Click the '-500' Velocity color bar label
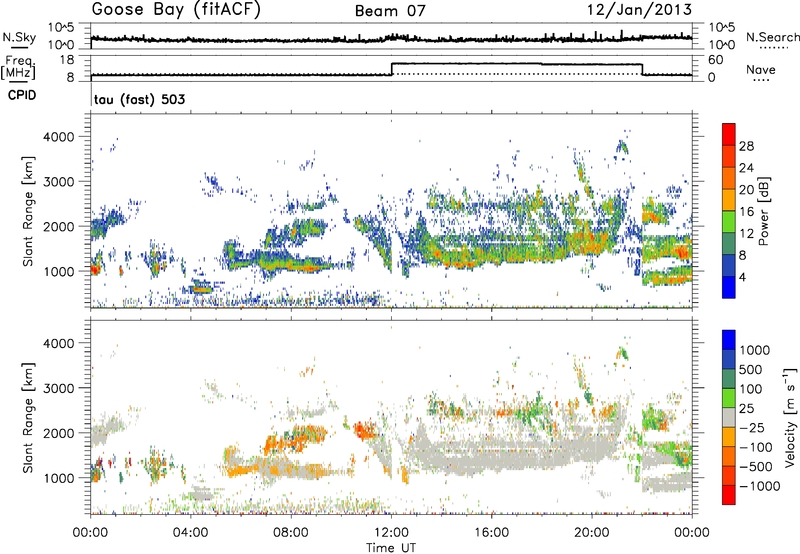The image size is (800, 554). (758, 466)
